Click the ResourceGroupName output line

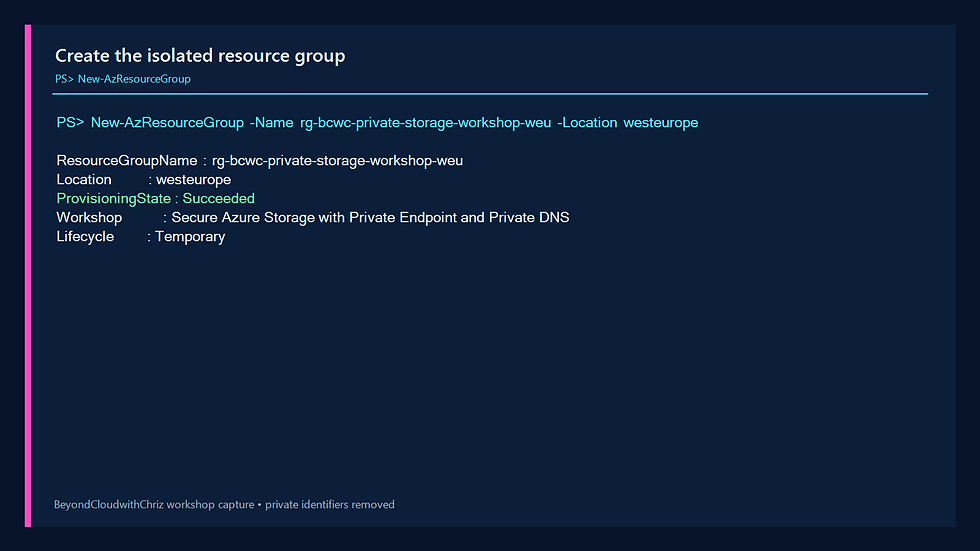click(259, 161)
